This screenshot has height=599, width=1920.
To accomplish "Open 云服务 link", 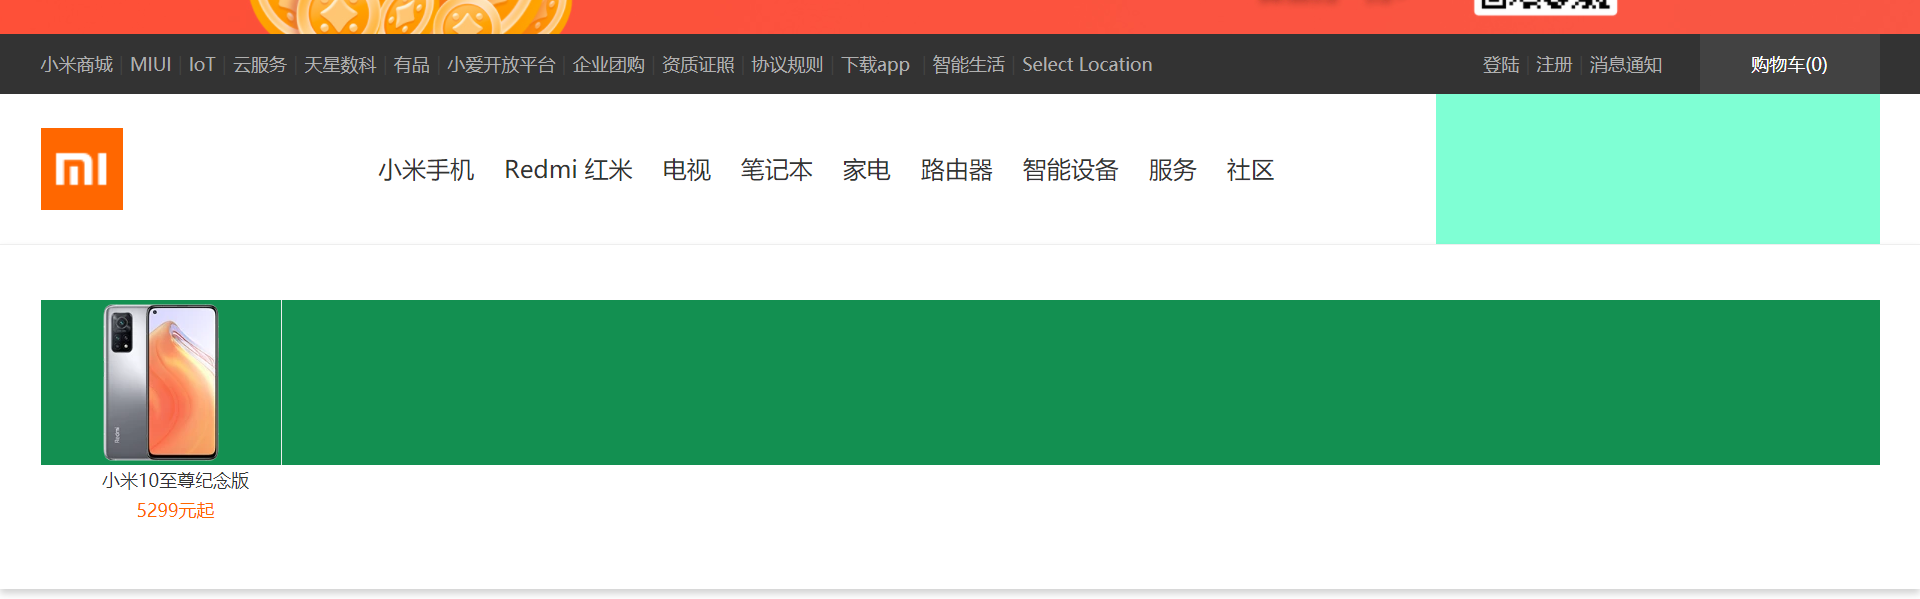I will 260,65.
